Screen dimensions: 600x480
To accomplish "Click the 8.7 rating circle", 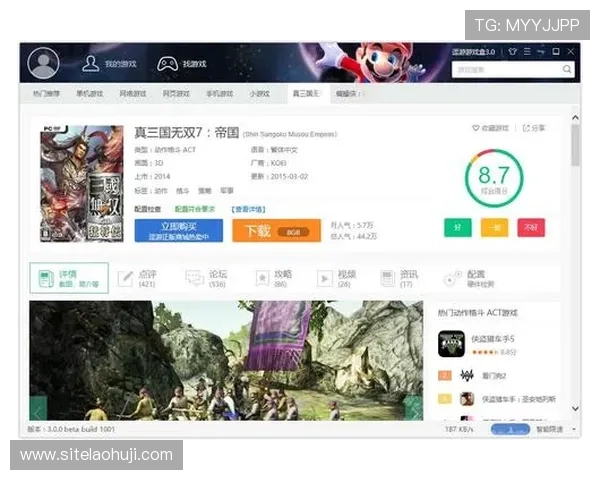I will (494, 178).
